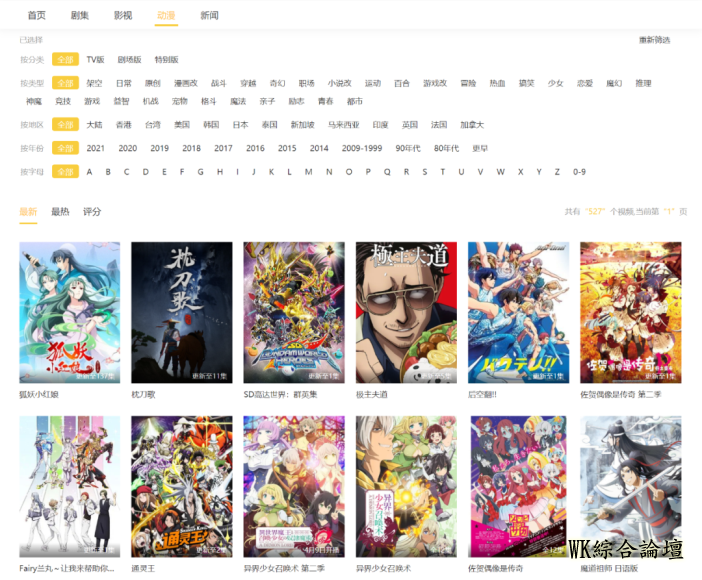Pick the 推理 genre filter
Viewport: 702px width, 580px height.
pyautogui.click(x=643, y=83)
